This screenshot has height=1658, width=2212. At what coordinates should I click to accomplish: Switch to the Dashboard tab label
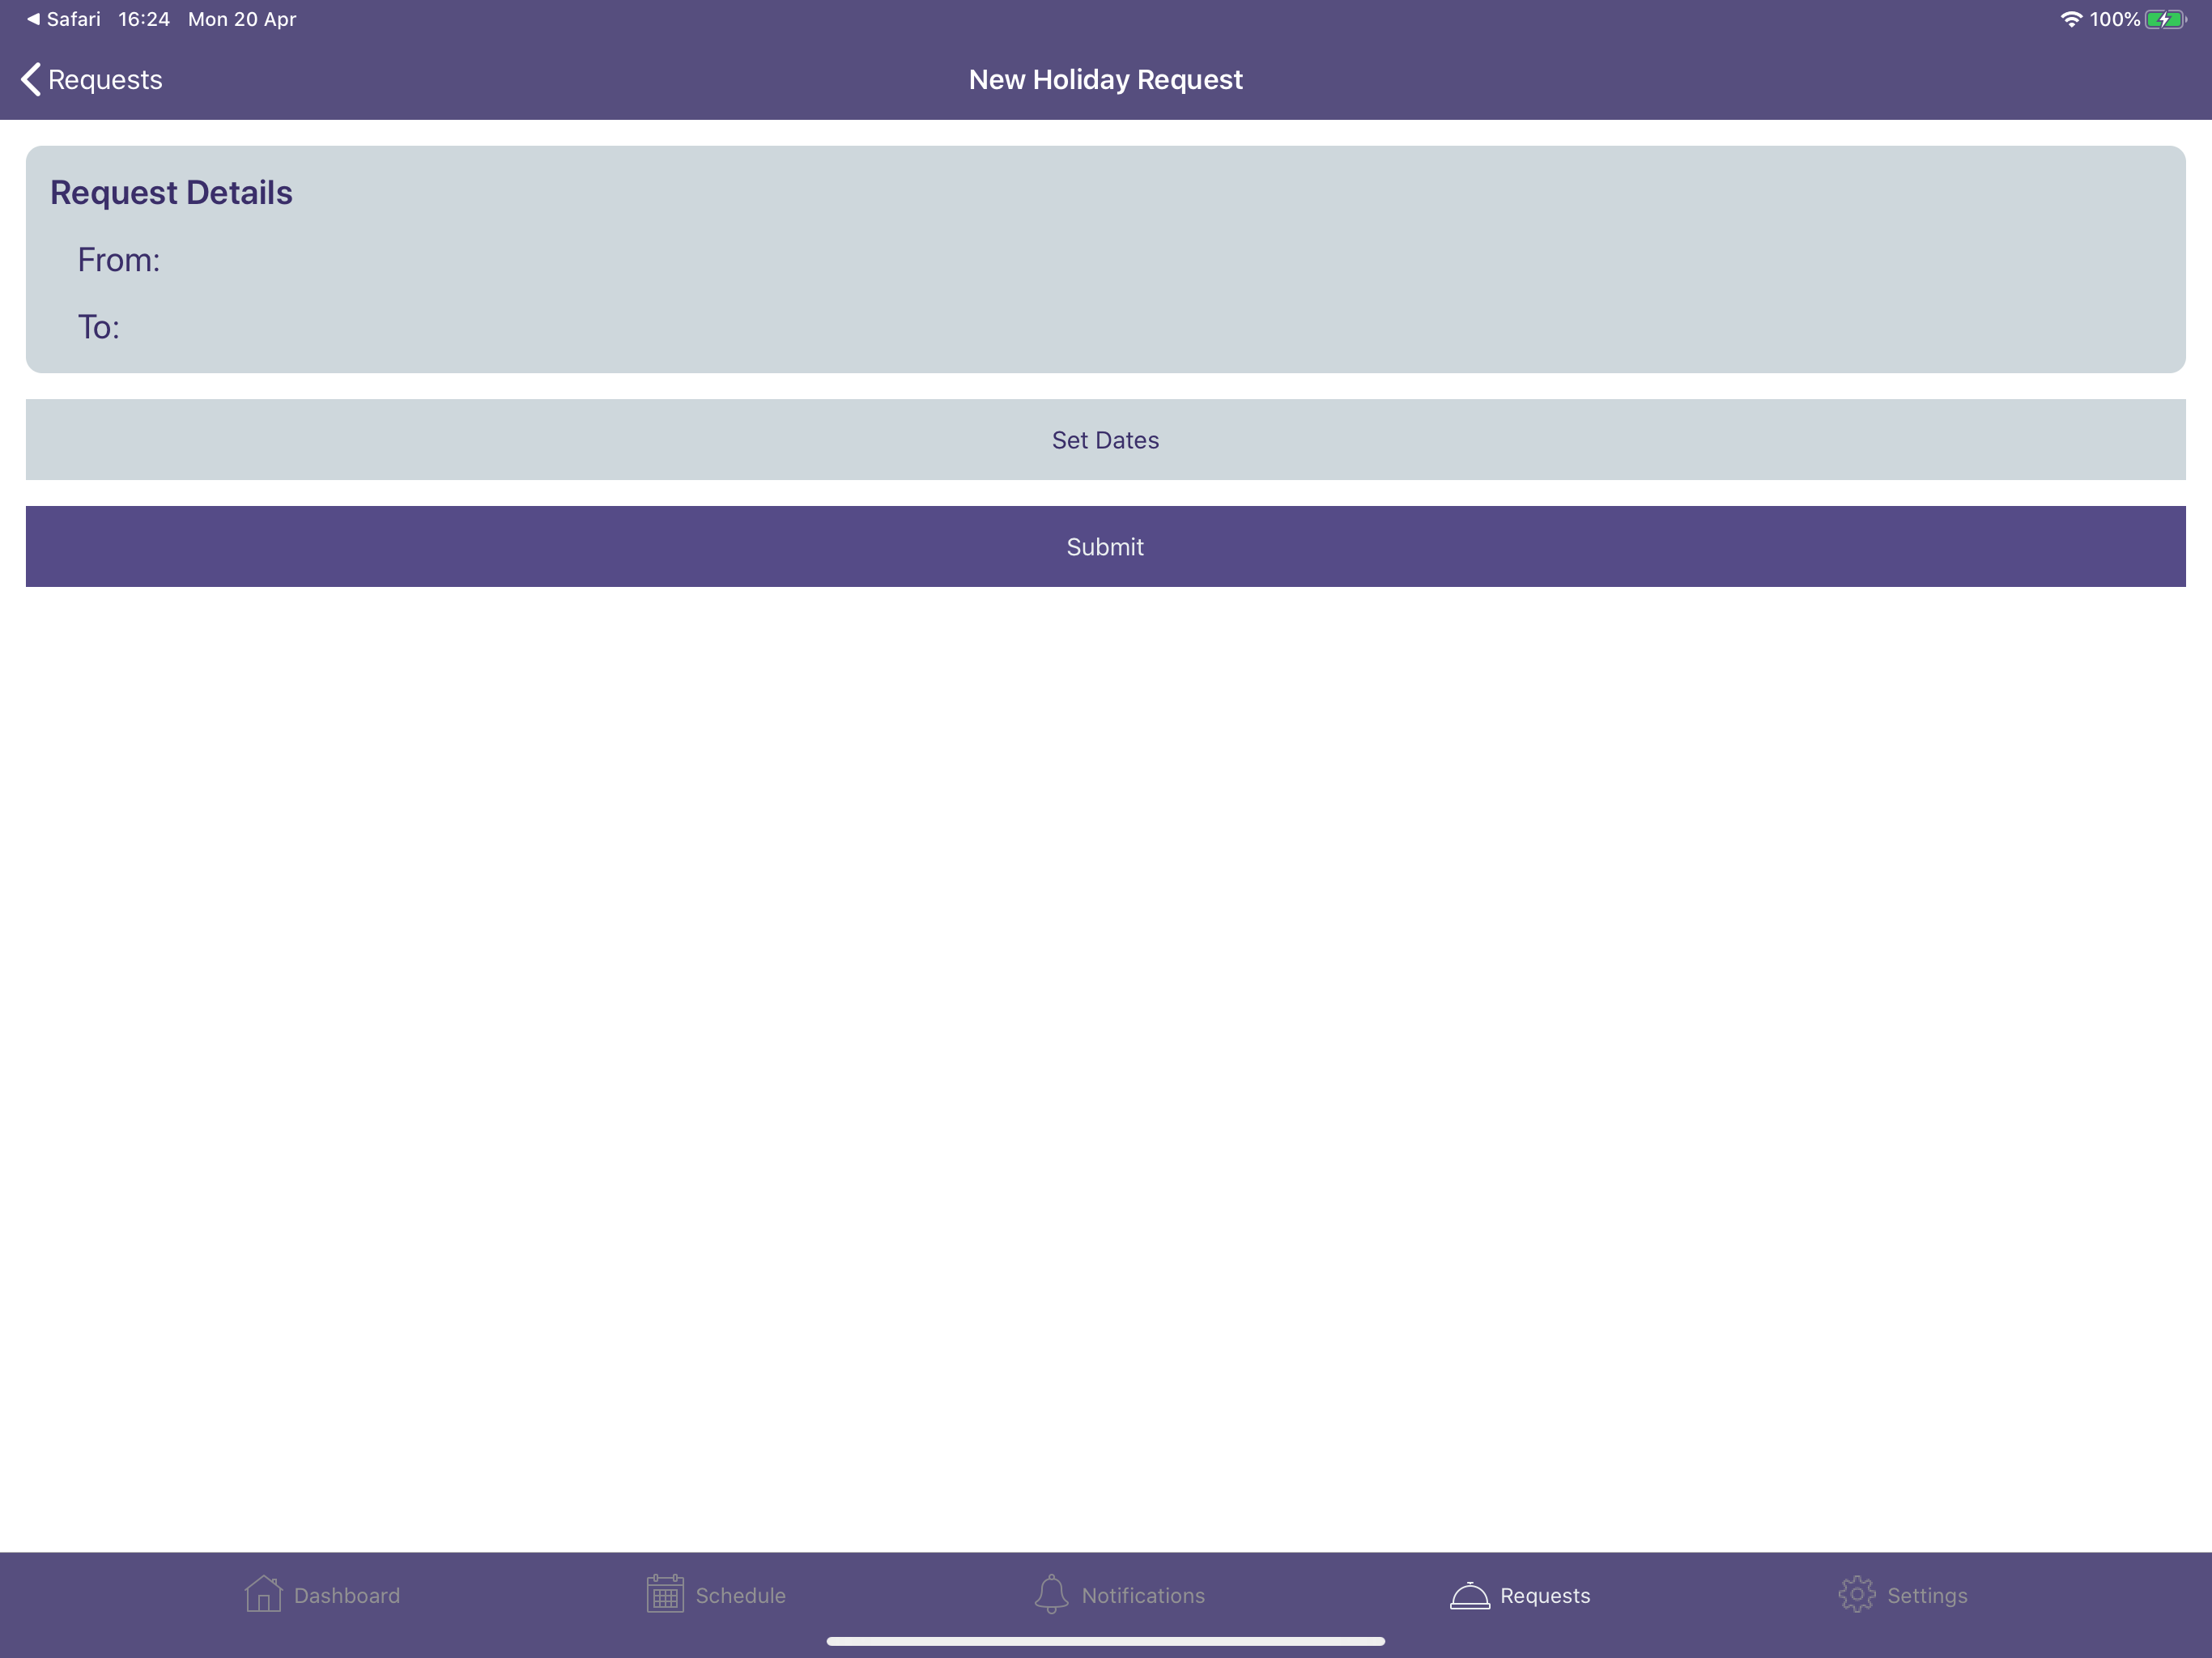tap(347, 1595)
